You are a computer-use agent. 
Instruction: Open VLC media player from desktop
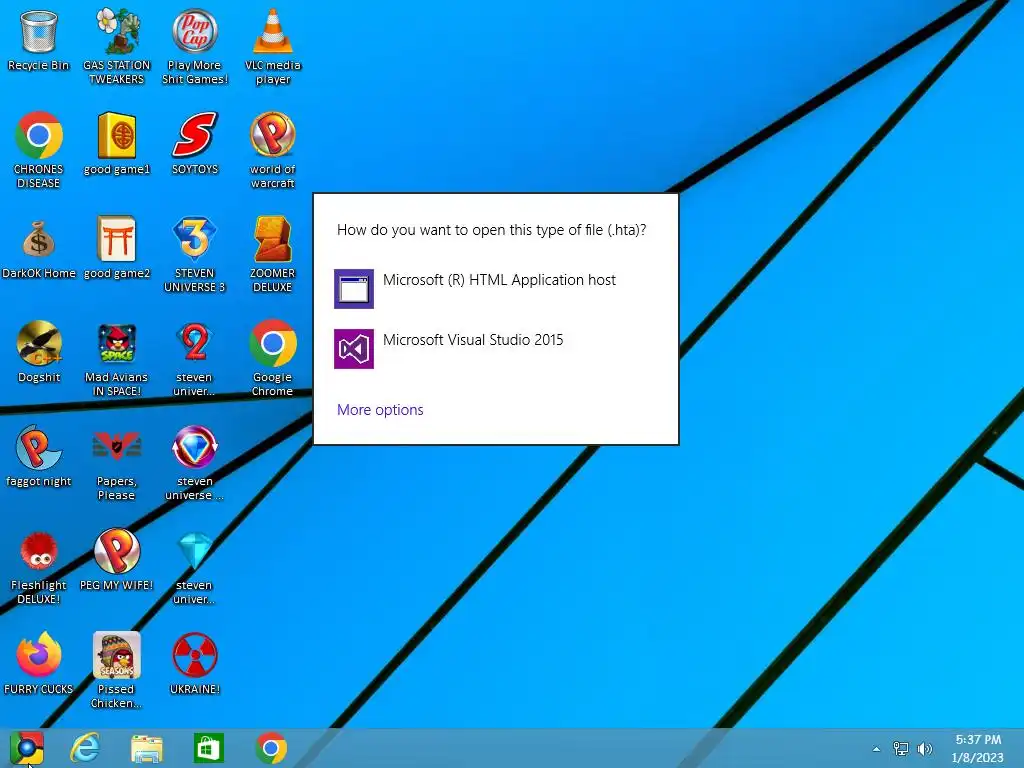point(272,46)
